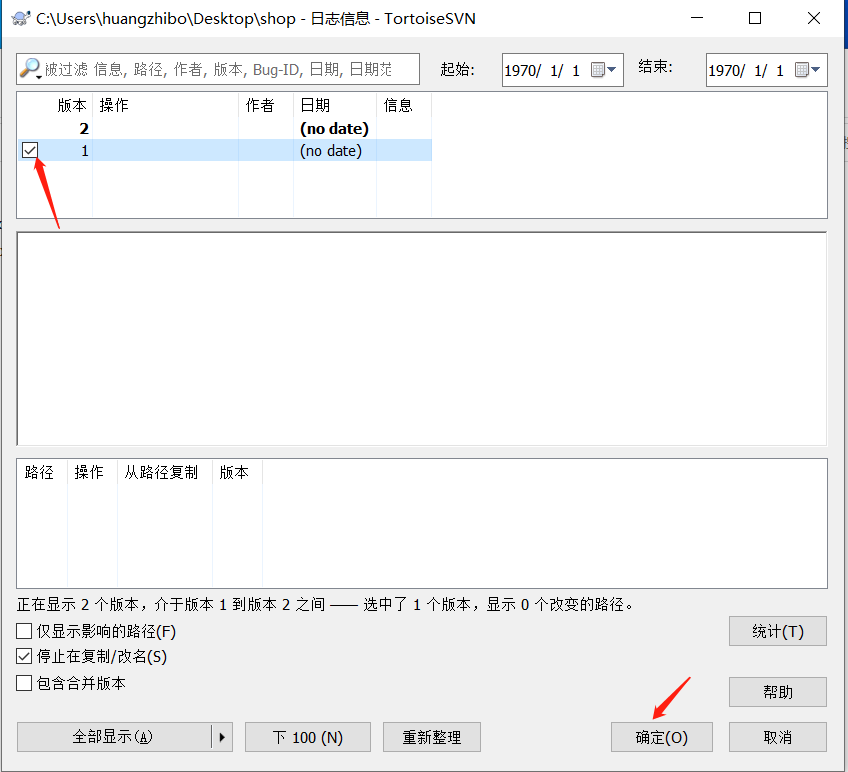The image size is (848, 772).
Task: Open 帮助 help
Action: click(778, 692)
